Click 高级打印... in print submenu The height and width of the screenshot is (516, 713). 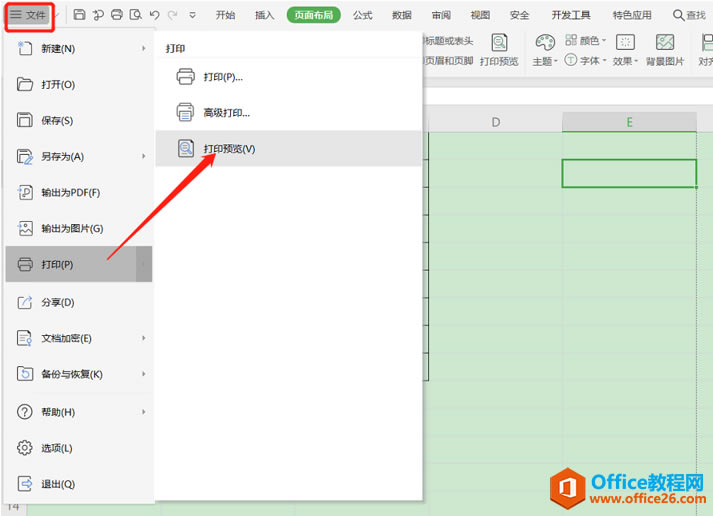[x=288, y=113]
